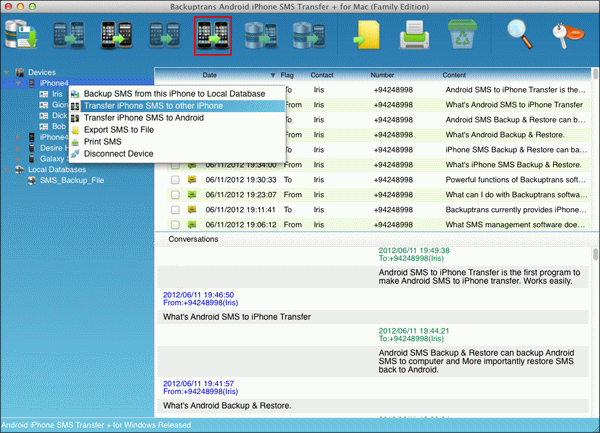Click 'Powerful functions of Backuptrans soft…' content
The image size is (600, 433).
(x=515, y=180)
